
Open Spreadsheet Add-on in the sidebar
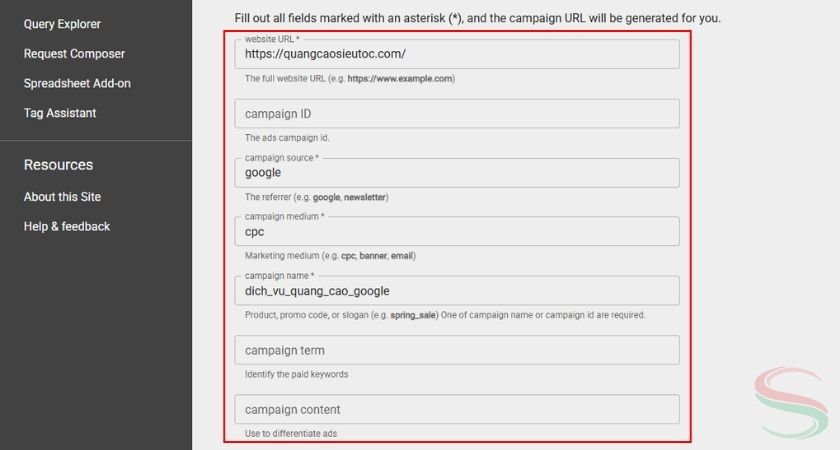77,84
